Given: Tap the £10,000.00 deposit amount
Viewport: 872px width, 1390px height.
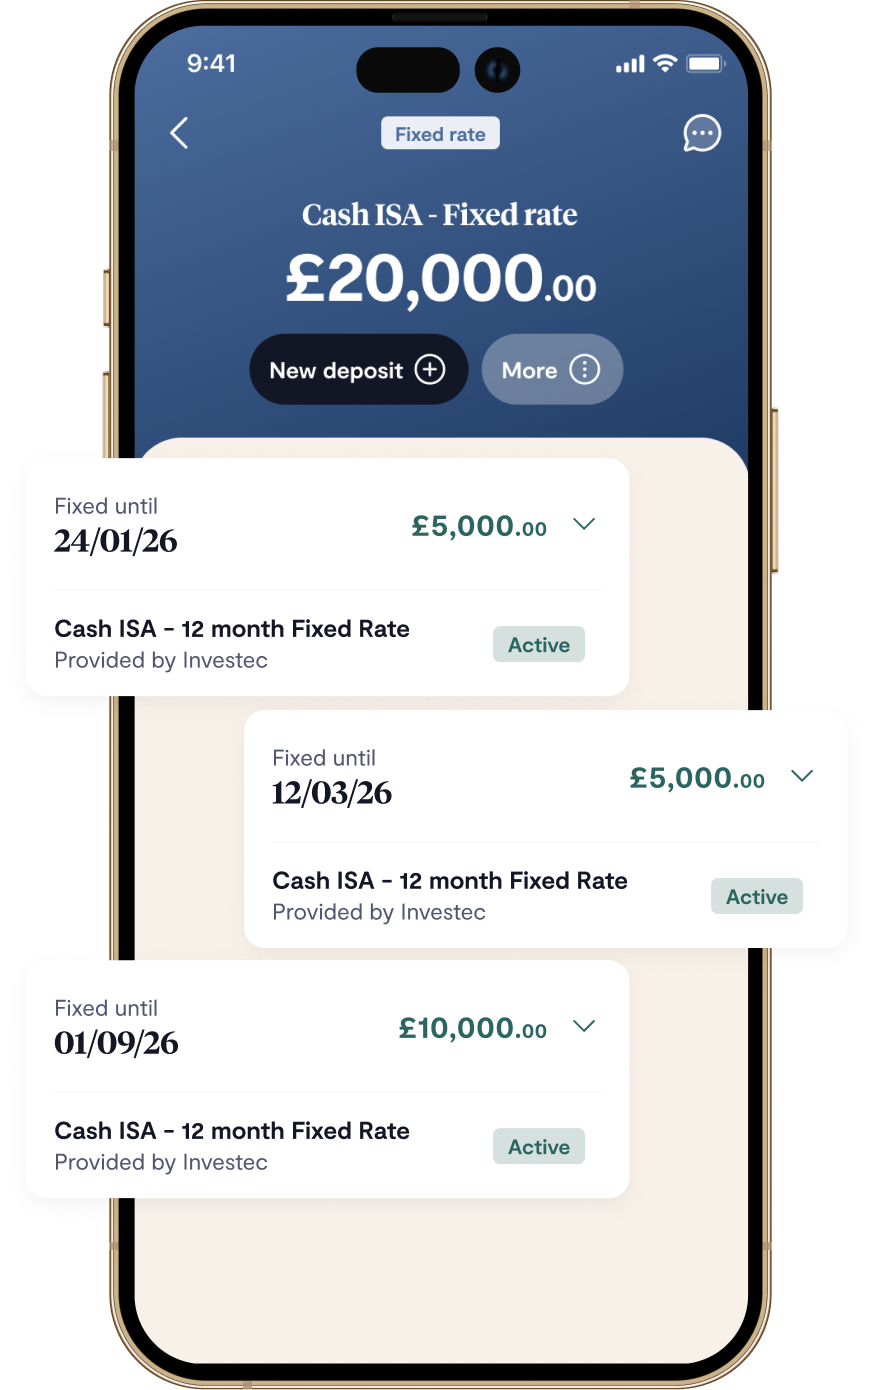Looking at the screenshot, I should point(473,1028).
